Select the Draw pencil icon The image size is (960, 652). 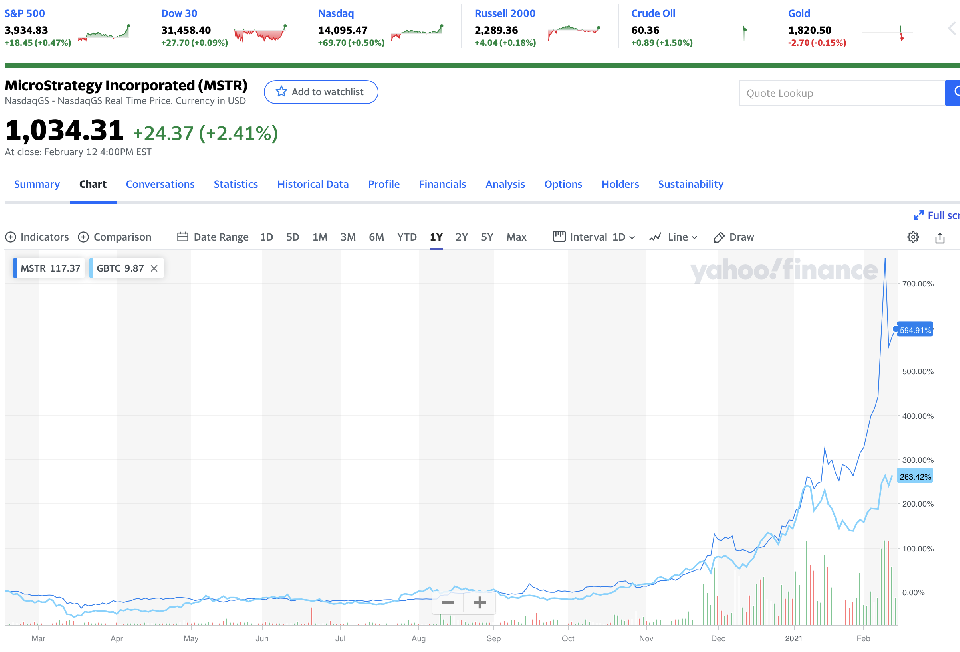719,238
